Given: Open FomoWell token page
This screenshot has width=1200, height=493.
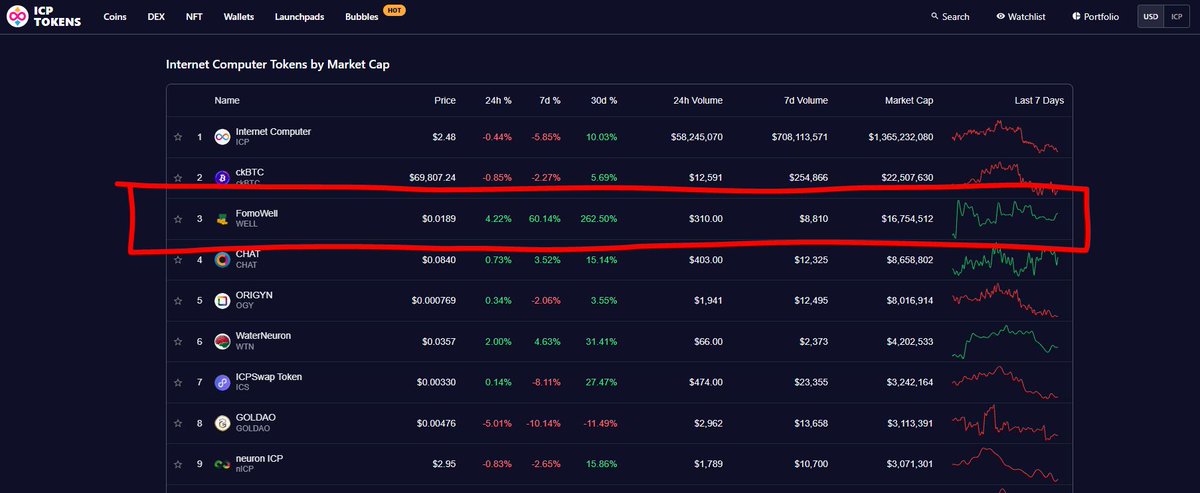Looking at the screenshot, I should [257, 213].
